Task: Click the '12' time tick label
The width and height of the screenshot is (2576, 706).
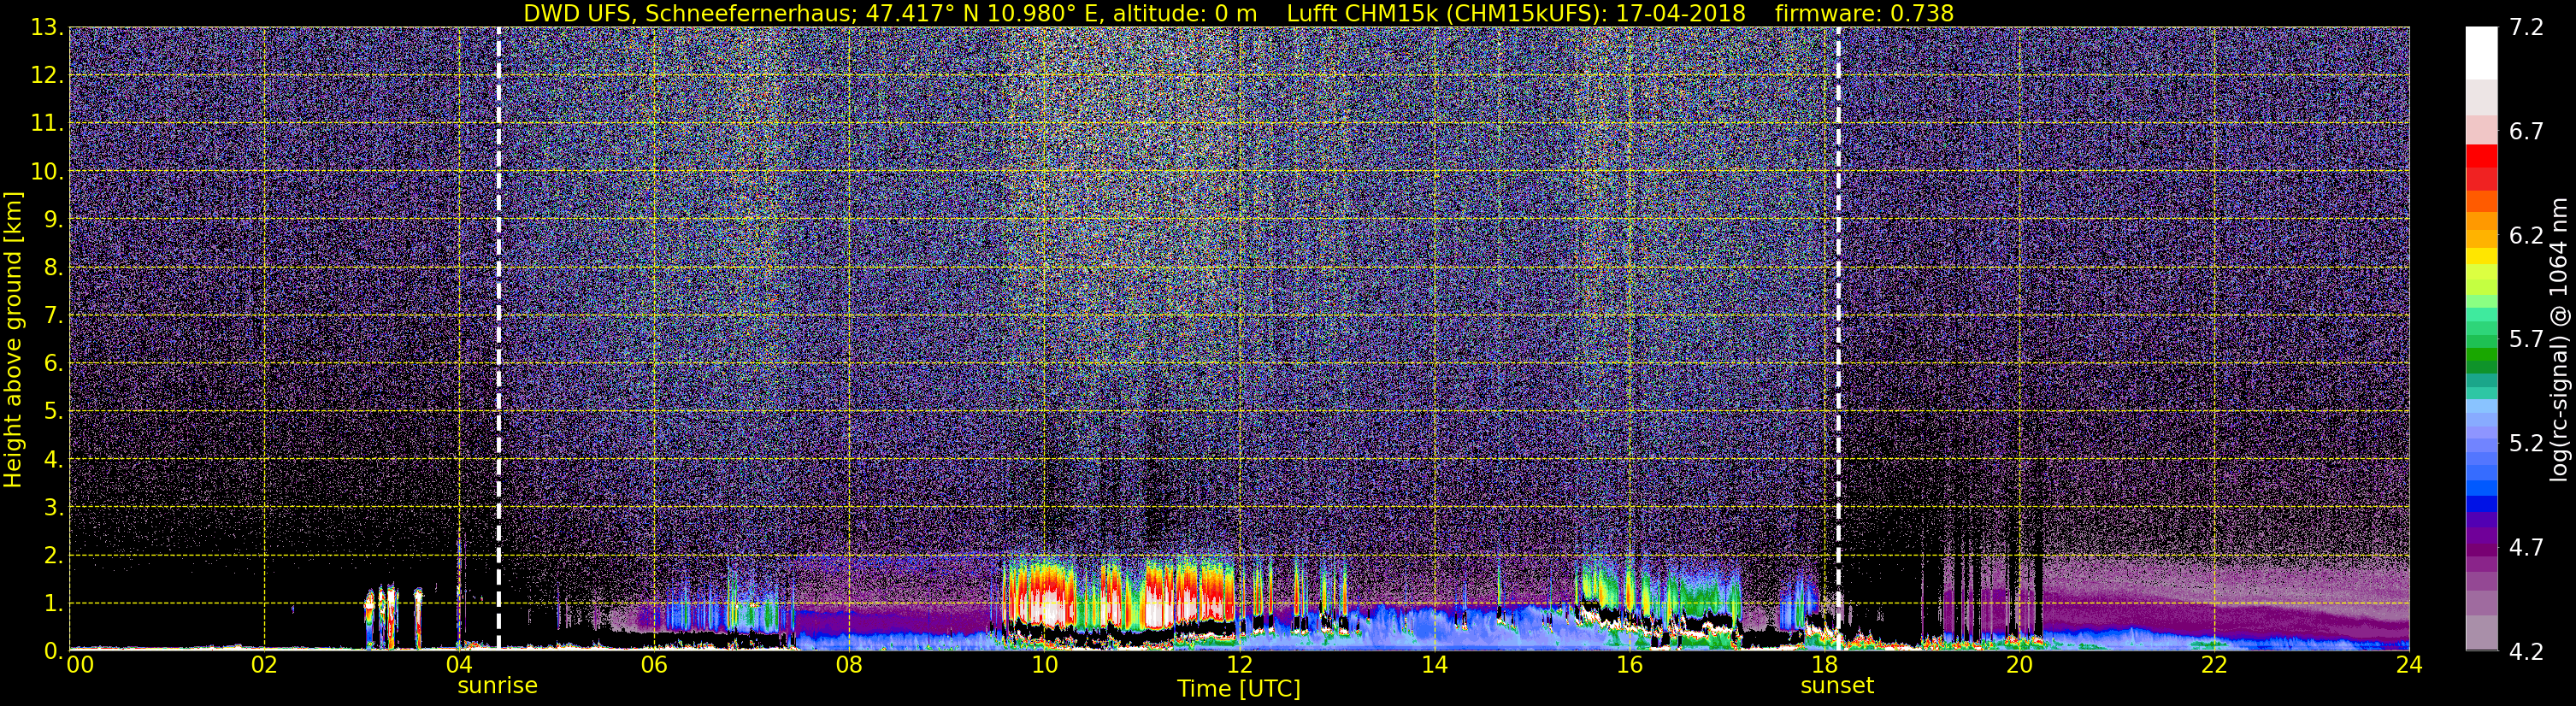Action: [1239, 665]
